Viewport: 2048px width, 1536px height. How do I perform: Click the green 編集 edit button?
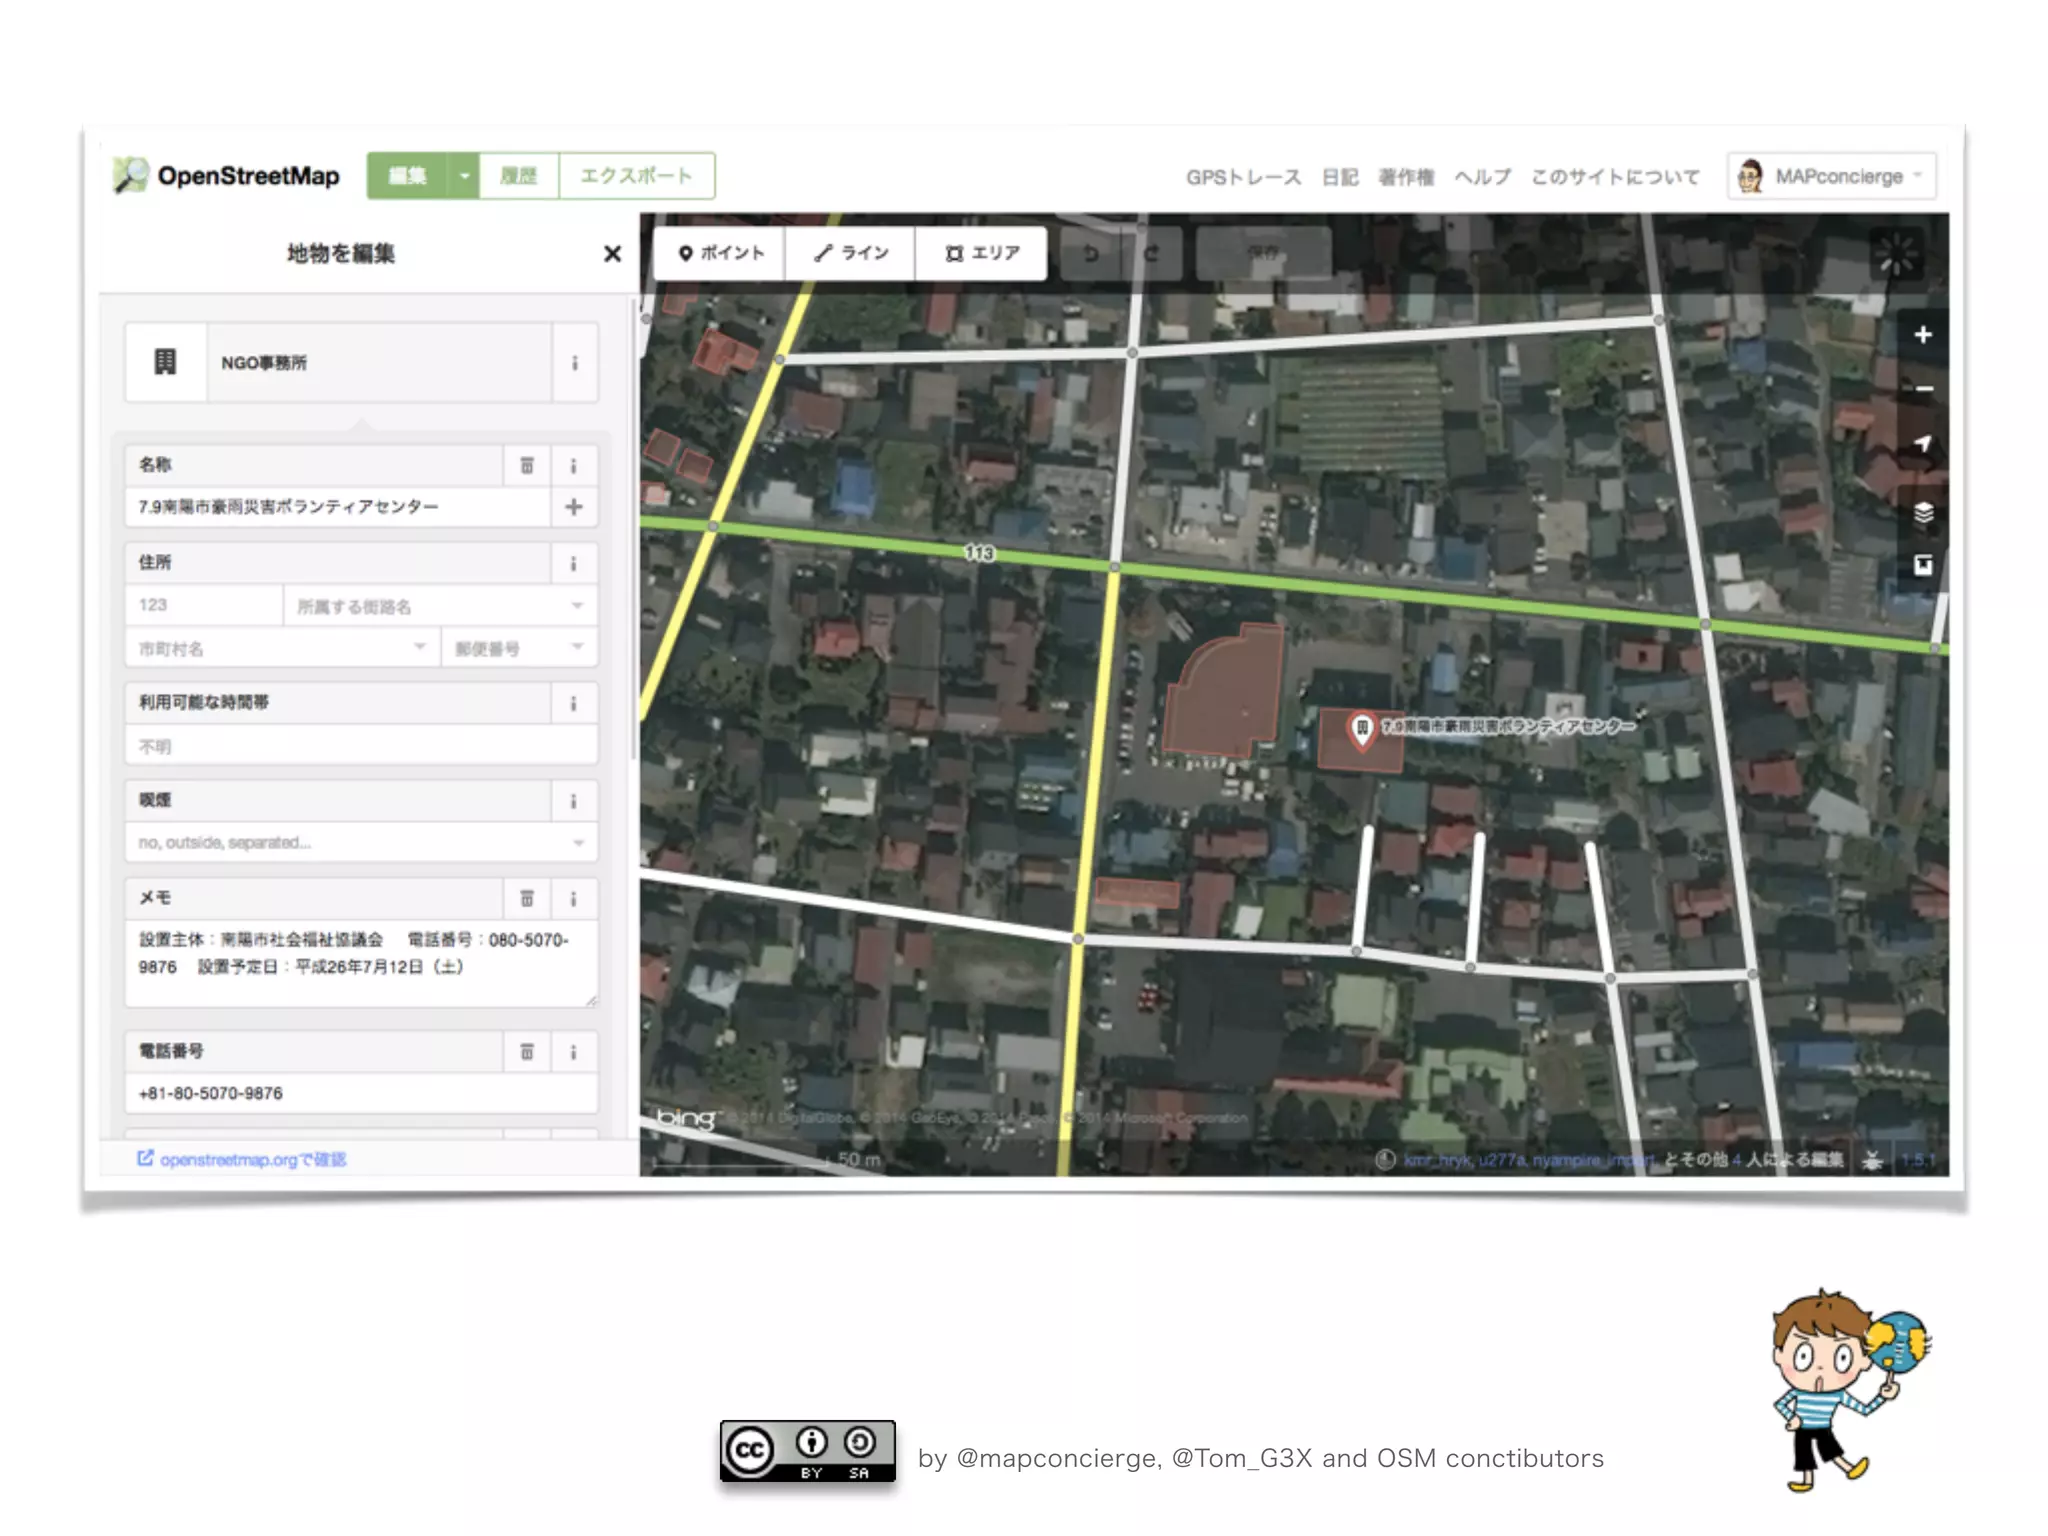click(407, 176)
